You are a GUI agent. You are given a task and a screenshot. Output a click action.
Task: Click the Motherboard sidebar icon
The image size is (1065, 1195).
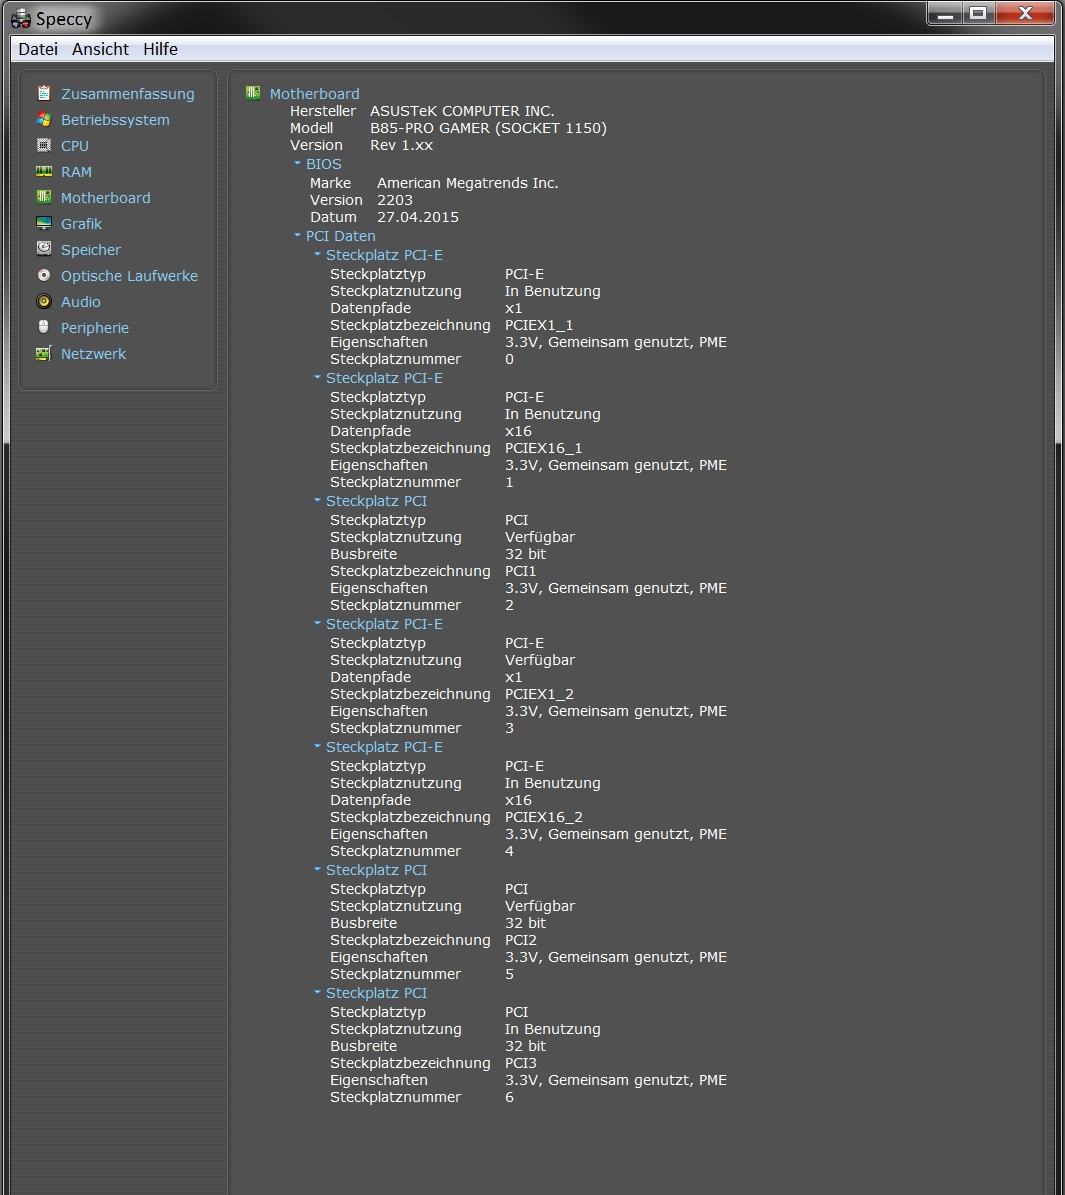(x=44, y=197)
